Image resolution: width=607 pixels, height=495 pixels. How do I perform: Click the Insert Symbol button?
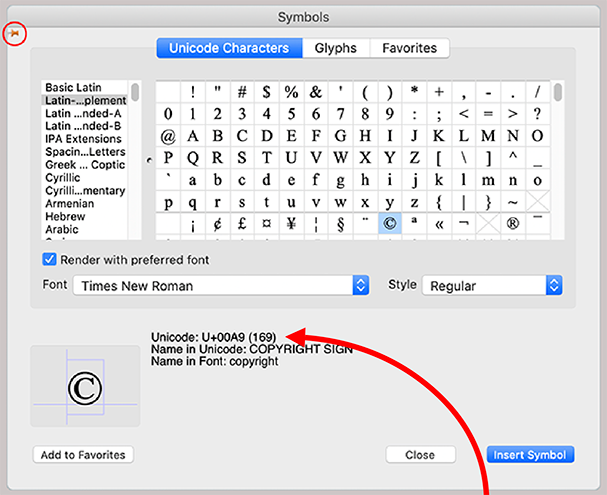coord(532,455)
